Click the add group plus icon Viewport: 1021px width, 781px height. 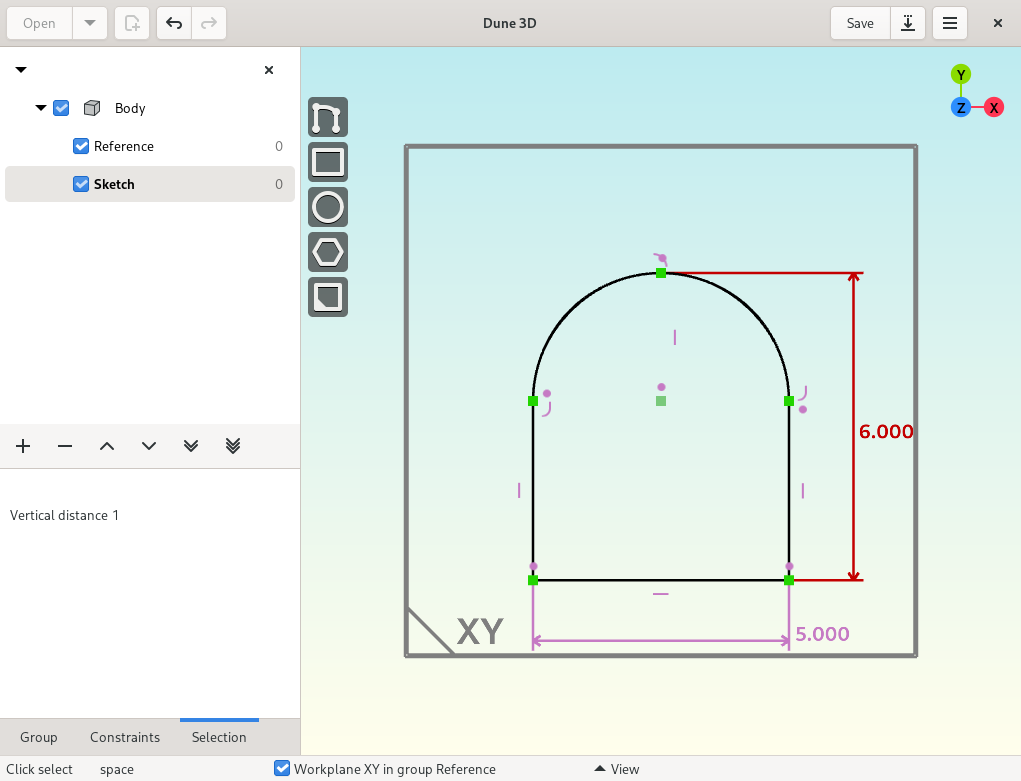tap(23, 446)
